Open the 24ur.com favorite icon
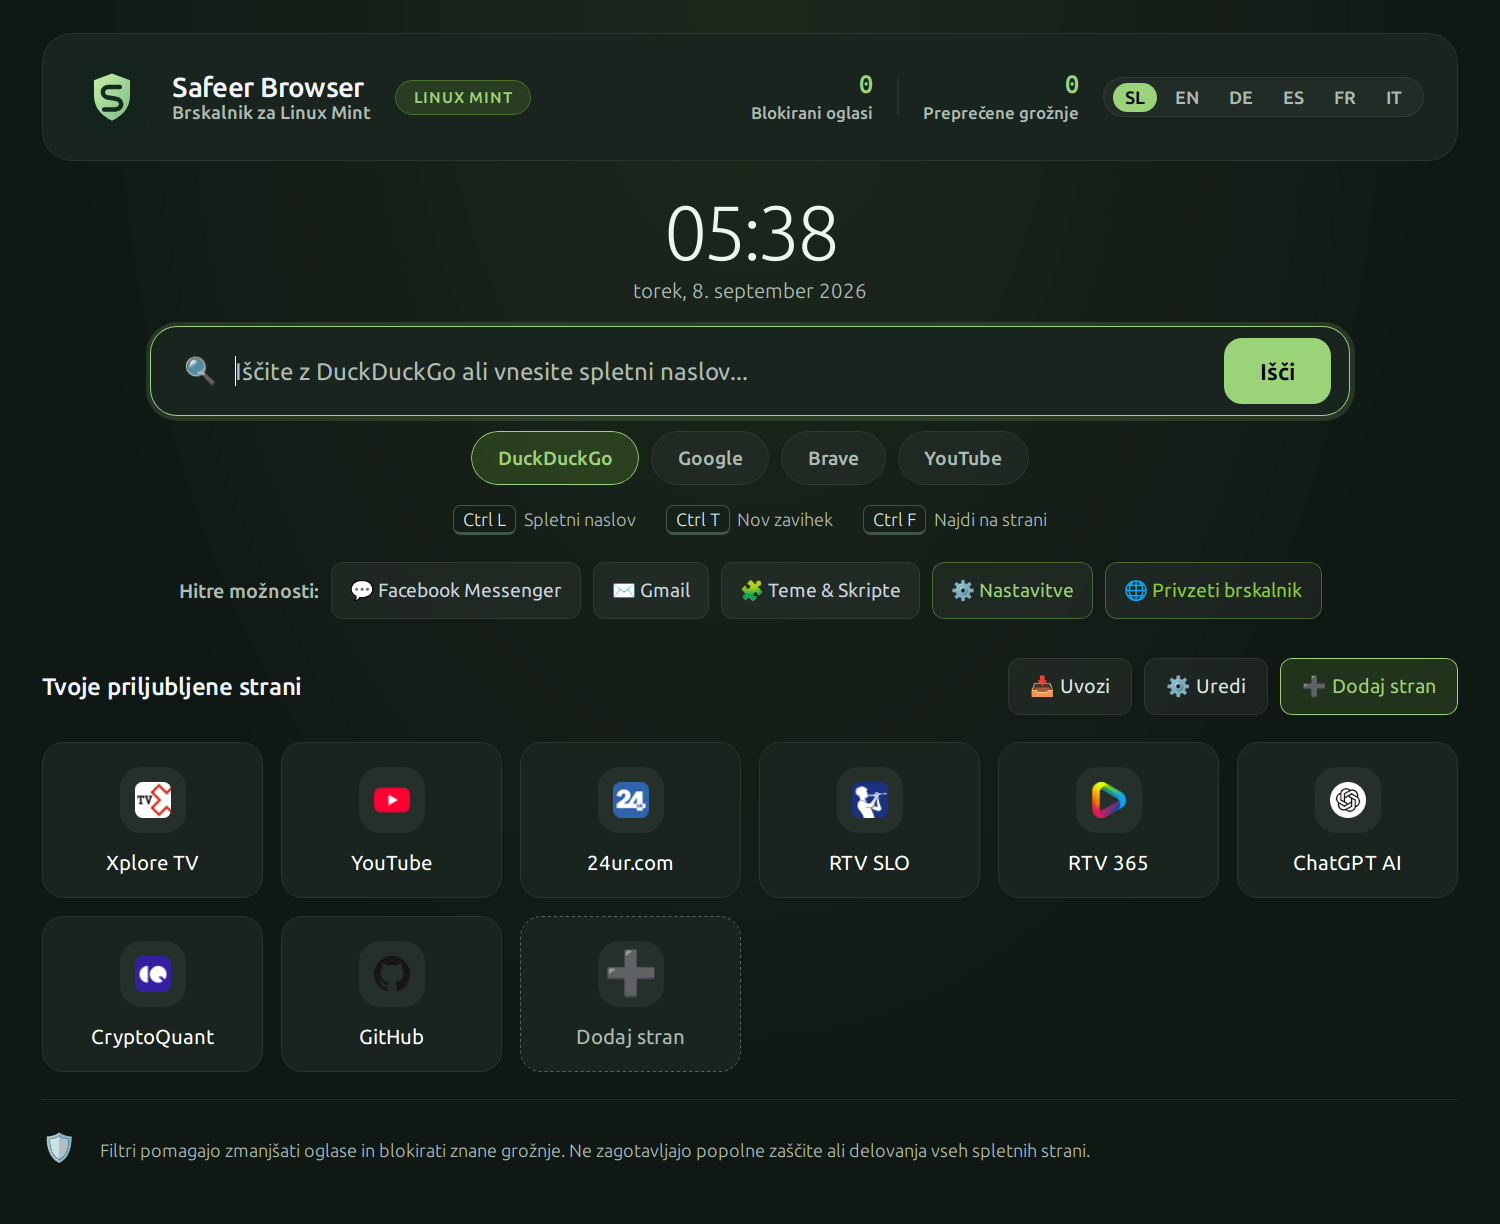The image size is (1500, 1224). click(631, 800)
